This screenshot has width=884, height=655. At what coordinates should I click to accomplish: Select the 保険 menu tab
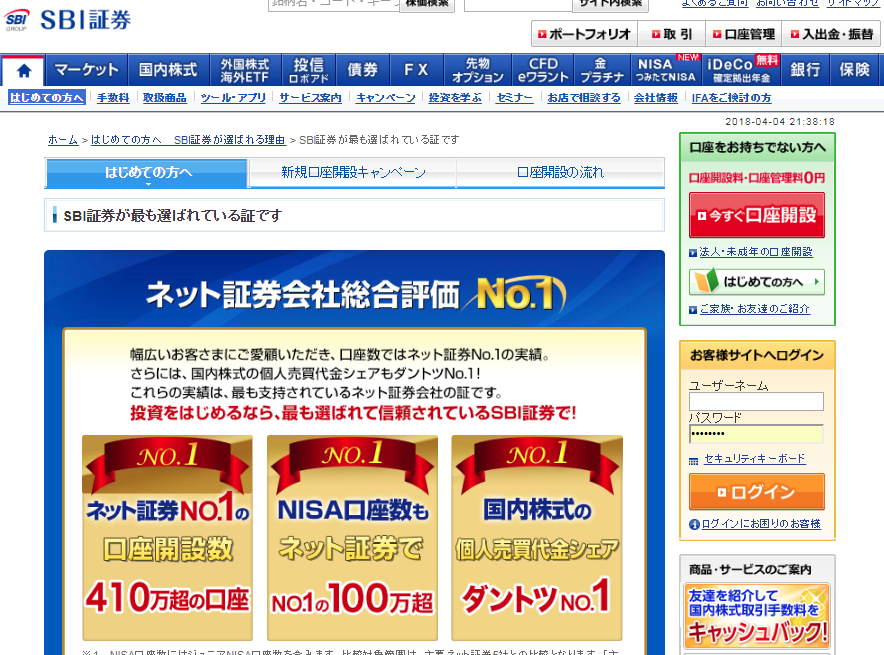point(854,70)
